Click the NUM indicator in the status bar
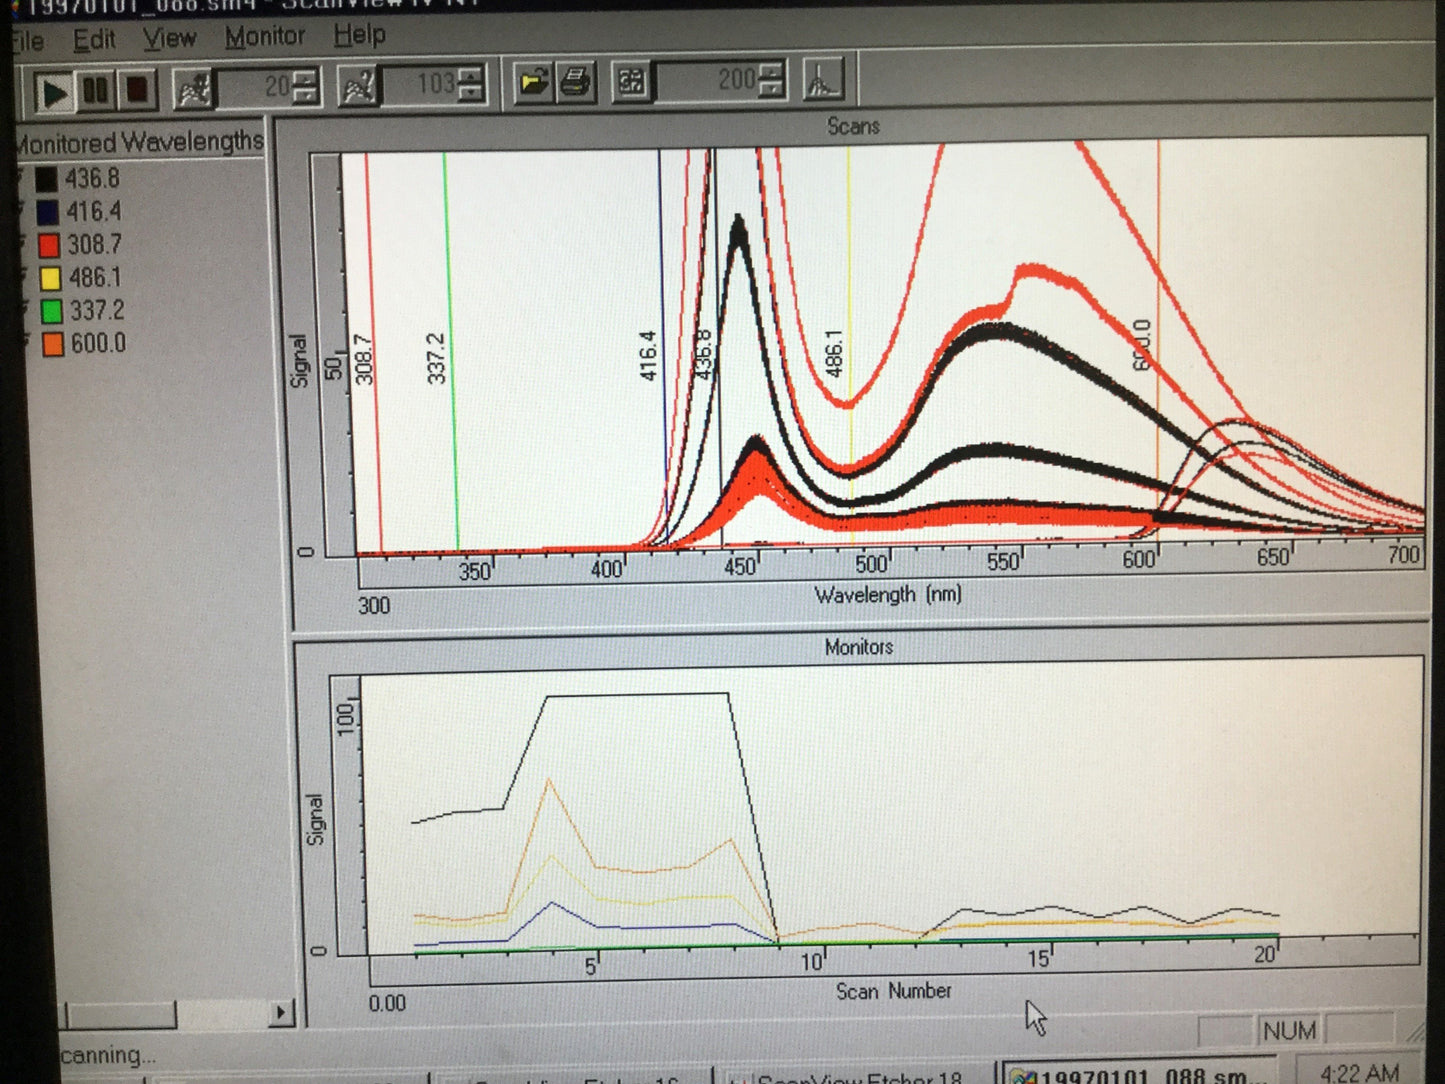1445x1084 pixels. (x=1289, y=1030)
